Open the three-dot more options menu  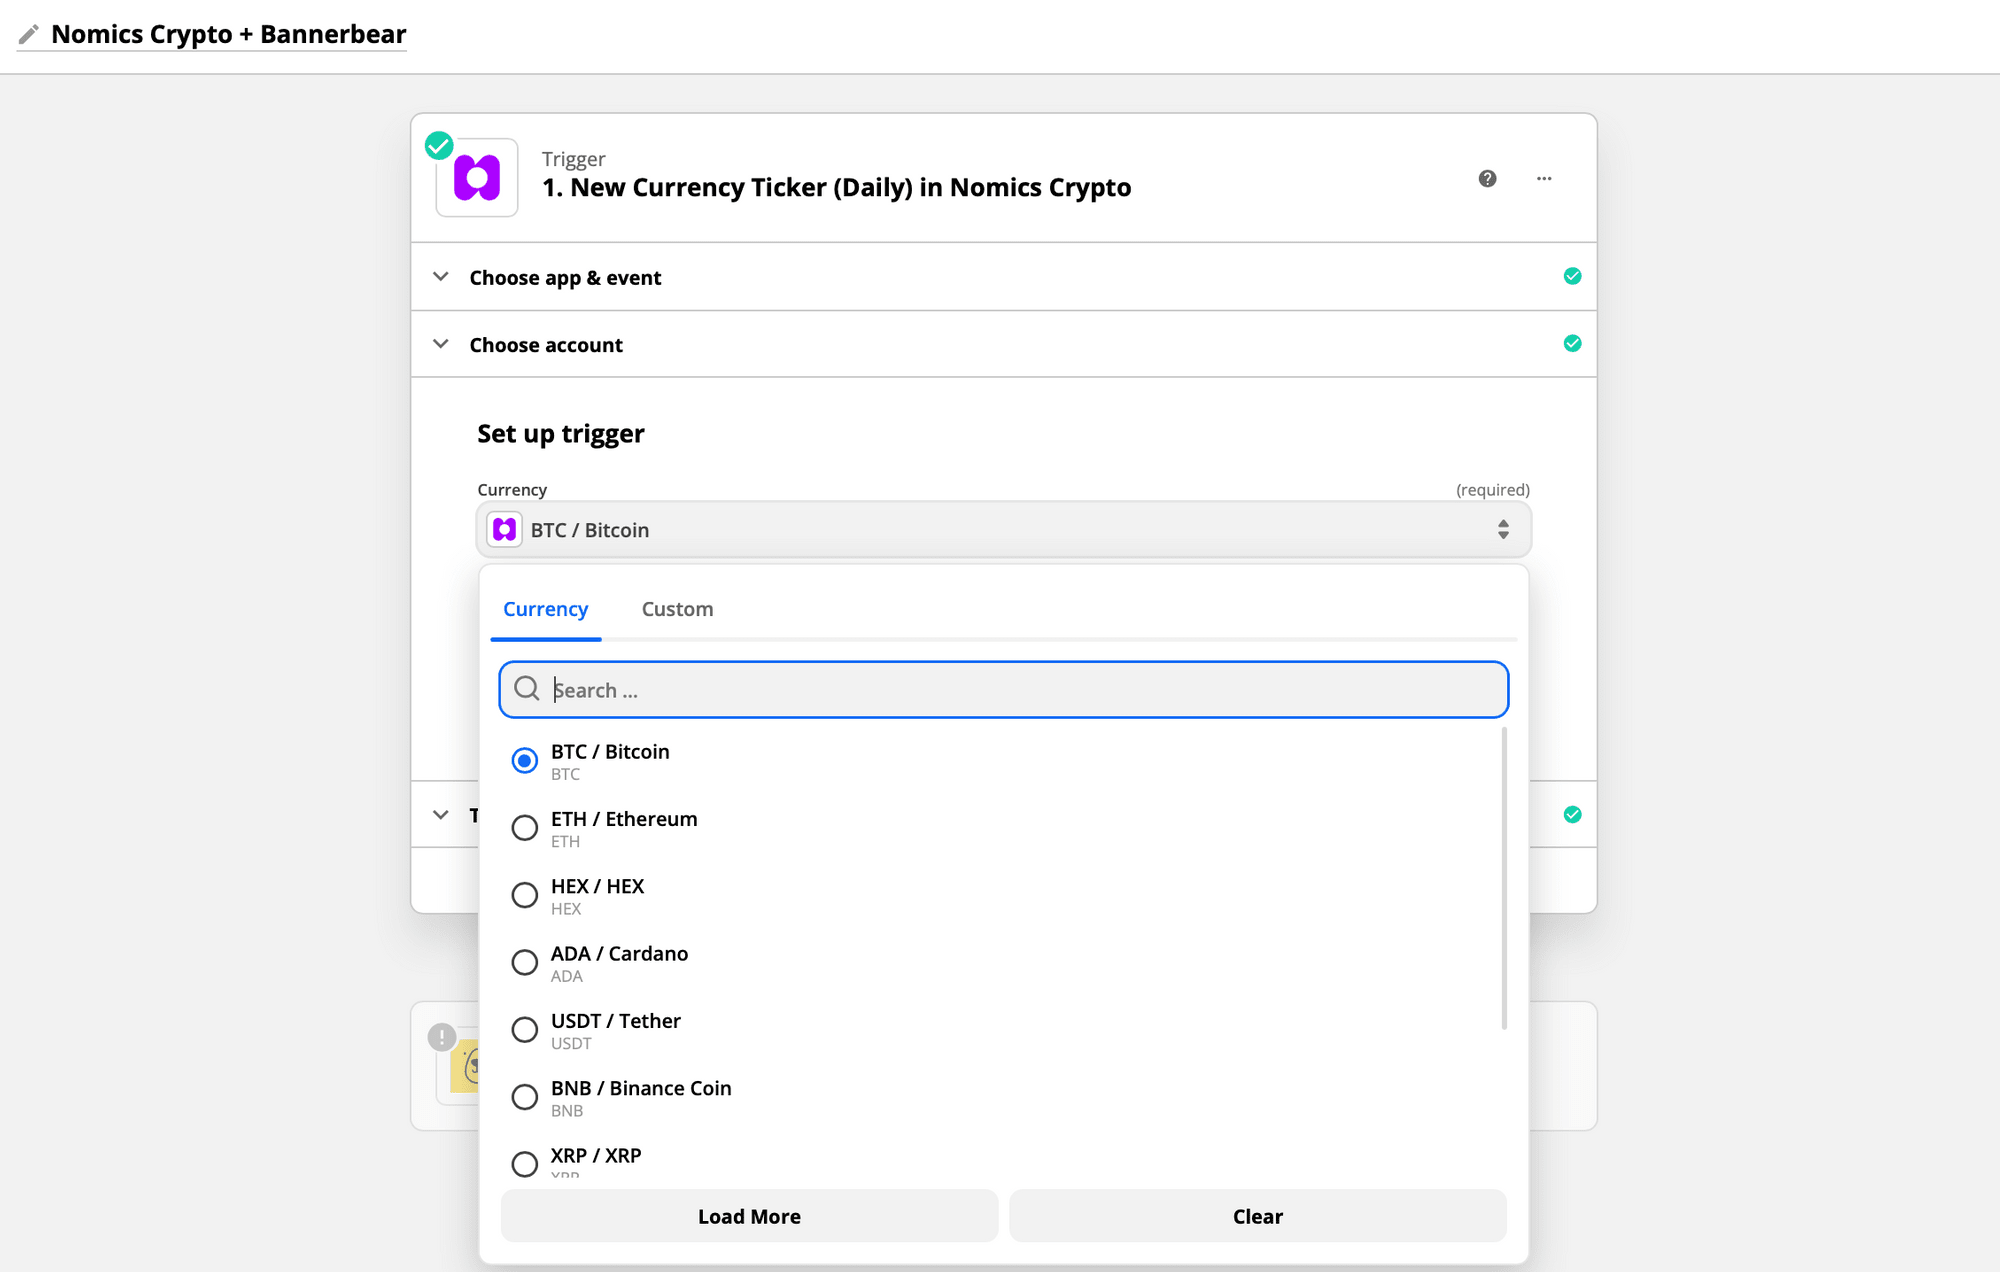click(1544, 178)
